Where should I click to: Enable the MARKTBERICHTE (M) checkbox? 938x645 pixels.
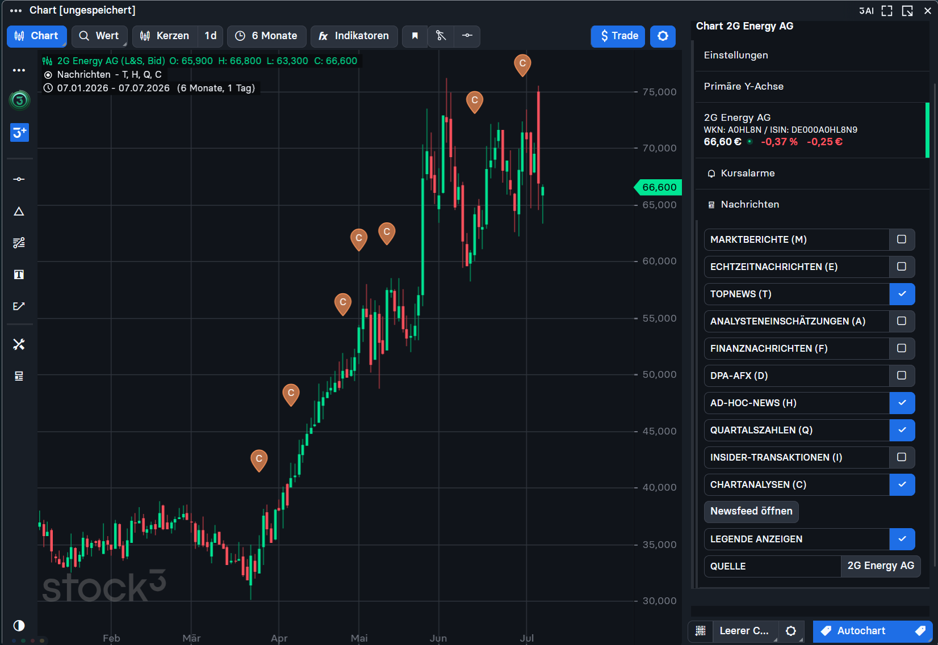tap(902, 239)
